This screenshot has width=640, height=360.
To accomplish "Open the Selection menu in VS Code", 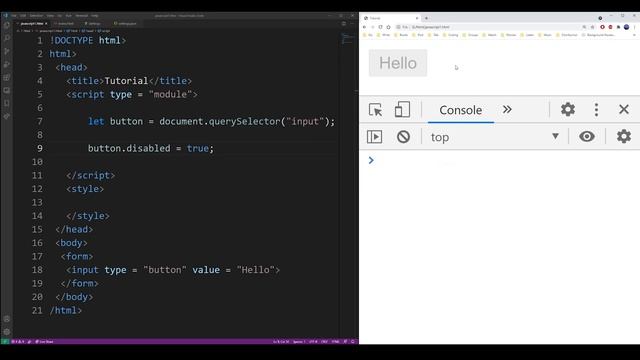I will (x=36, y=16).
